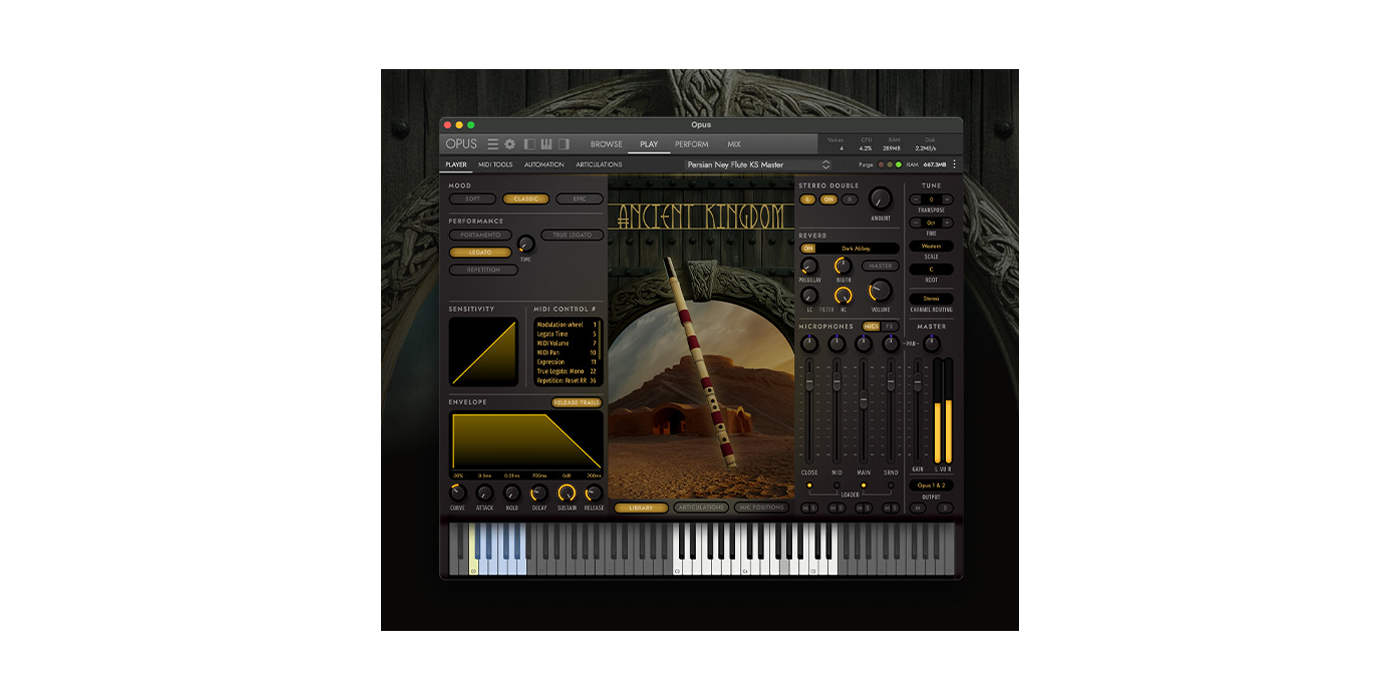Click the Stereo Double Amount knob
Image resolution: width=1400 pixels, height=700 pixels.
(x=880, y=198)
